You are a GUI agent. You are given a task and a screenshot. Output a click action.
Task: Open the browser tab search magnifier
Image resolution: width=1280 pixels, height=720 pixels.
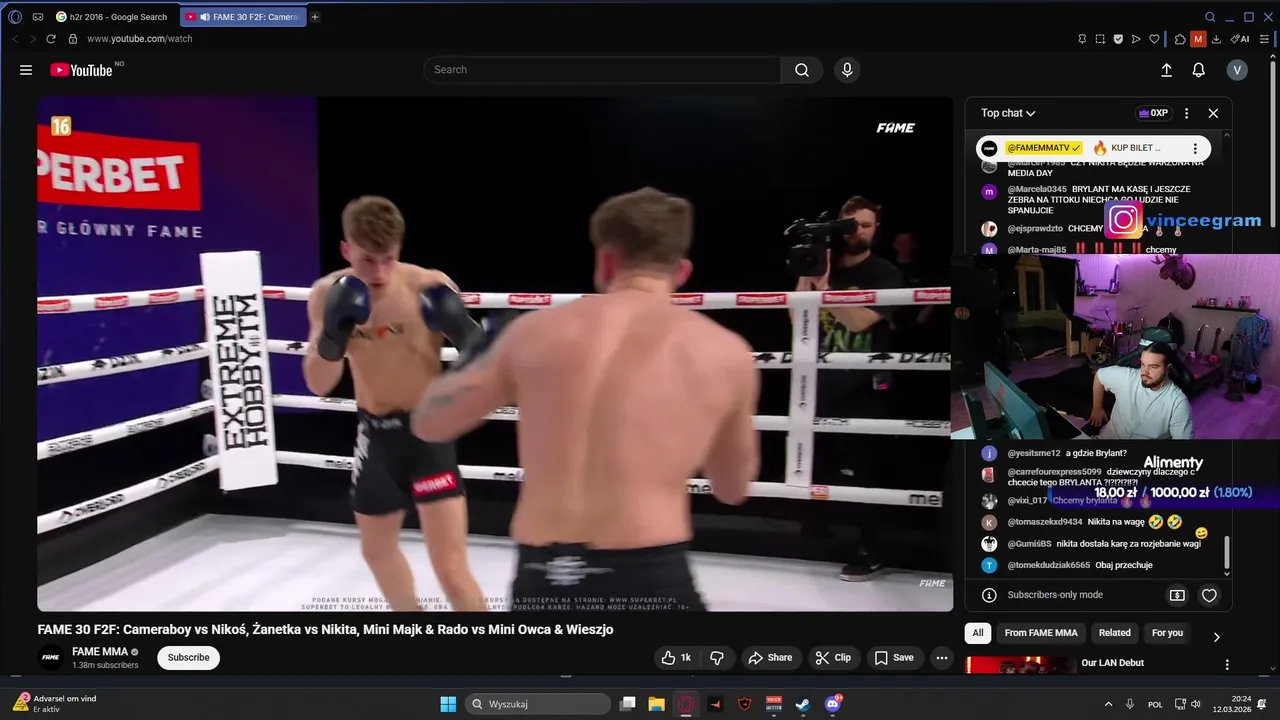[1210, 17]
